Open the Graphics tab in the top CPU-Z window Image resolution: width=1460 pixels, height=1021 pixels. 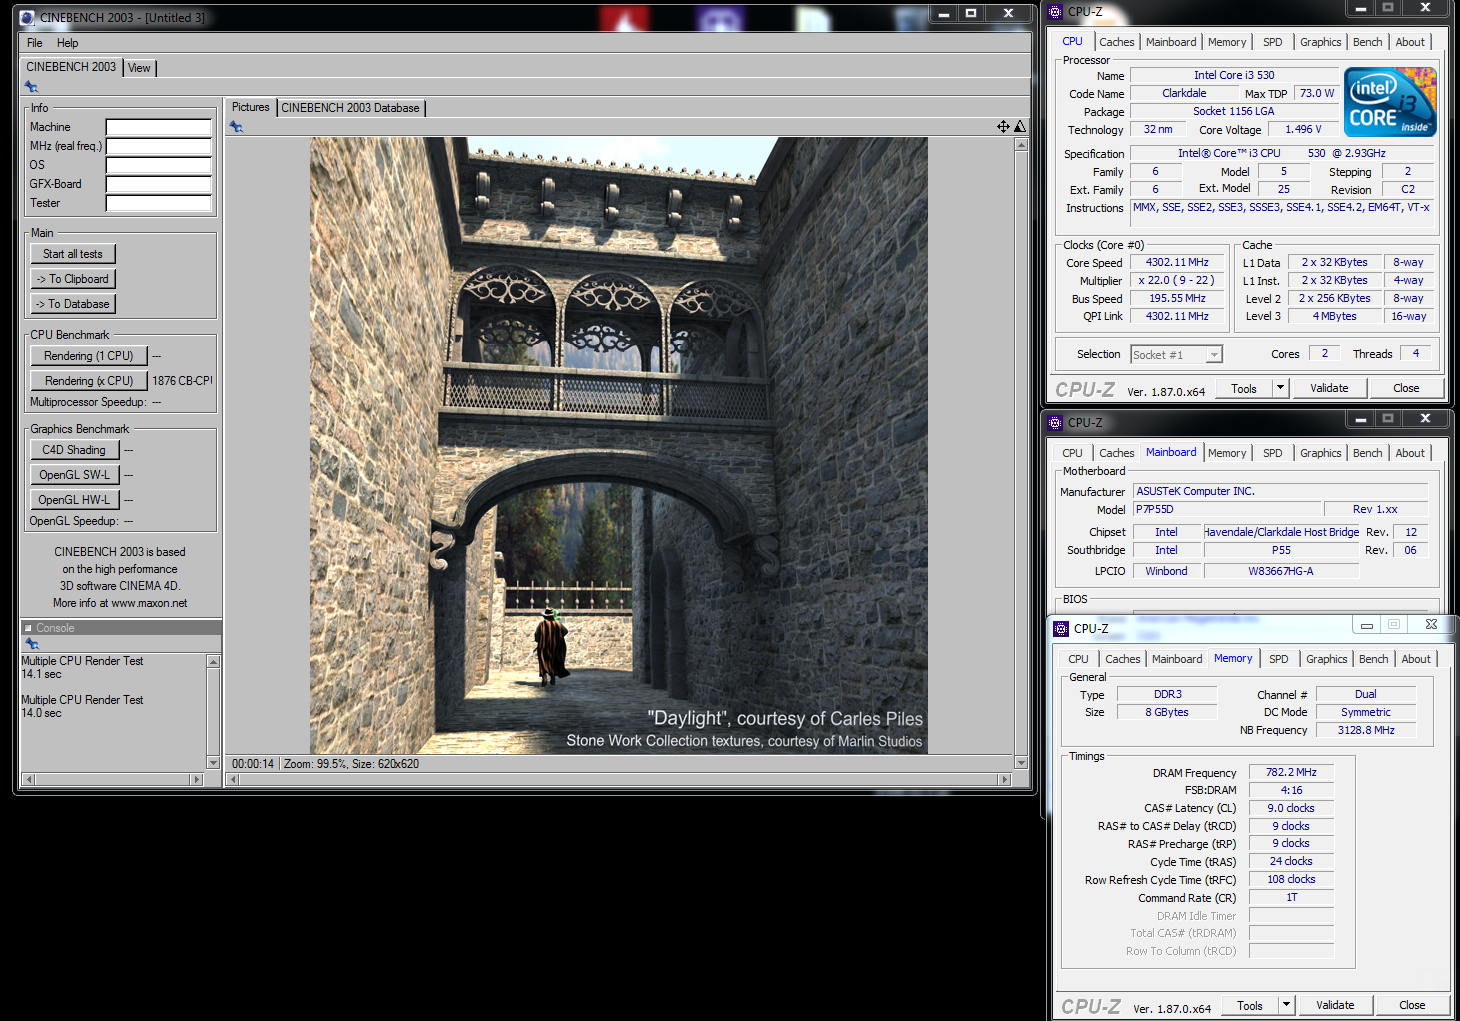(1320, 42)
